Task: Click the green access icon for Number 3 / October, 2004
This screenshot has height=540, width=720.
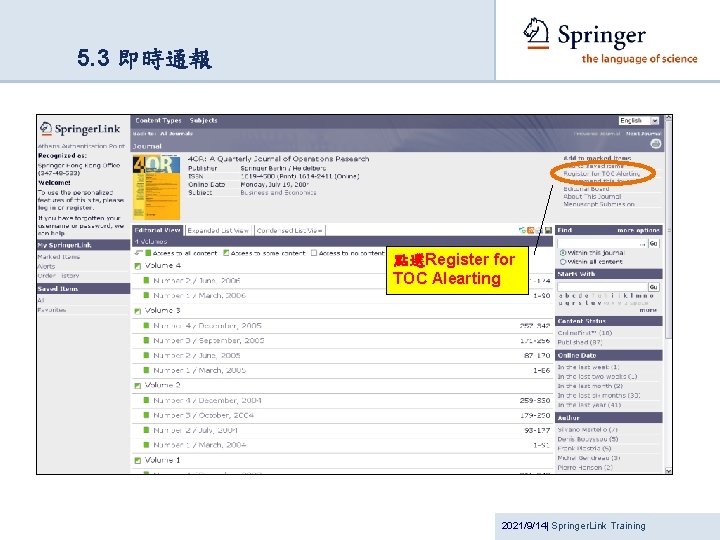Action: [x=146, y=415]
